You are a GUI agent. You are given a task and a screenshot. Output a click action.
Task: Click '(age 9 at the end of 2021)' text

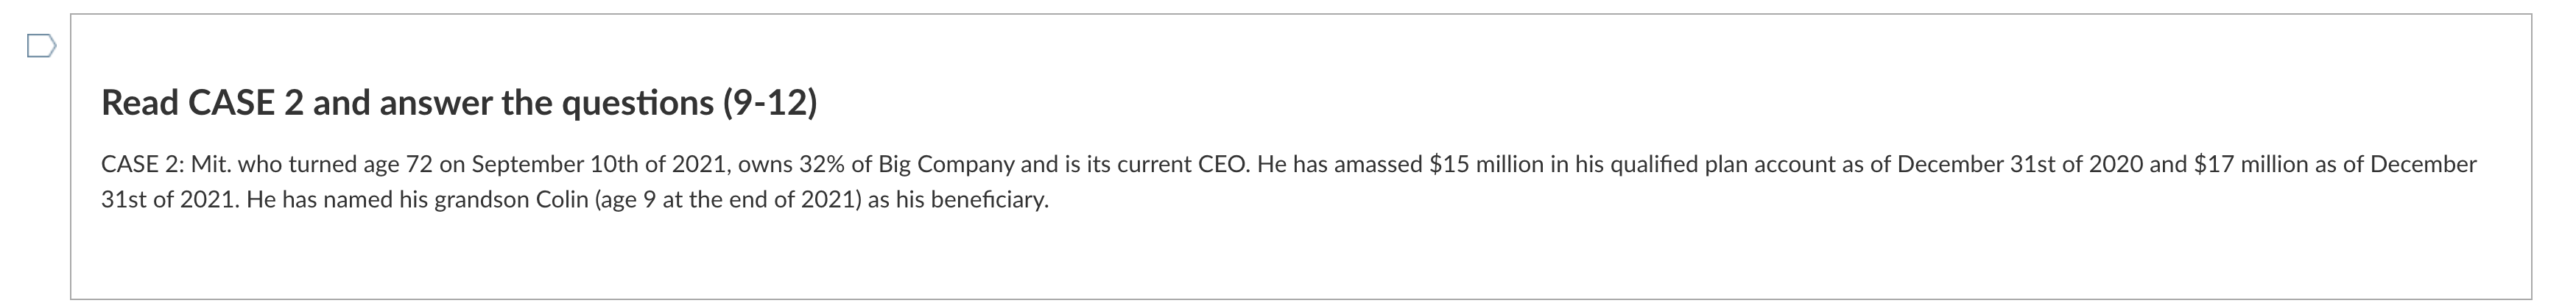click(x=728, y=200)
